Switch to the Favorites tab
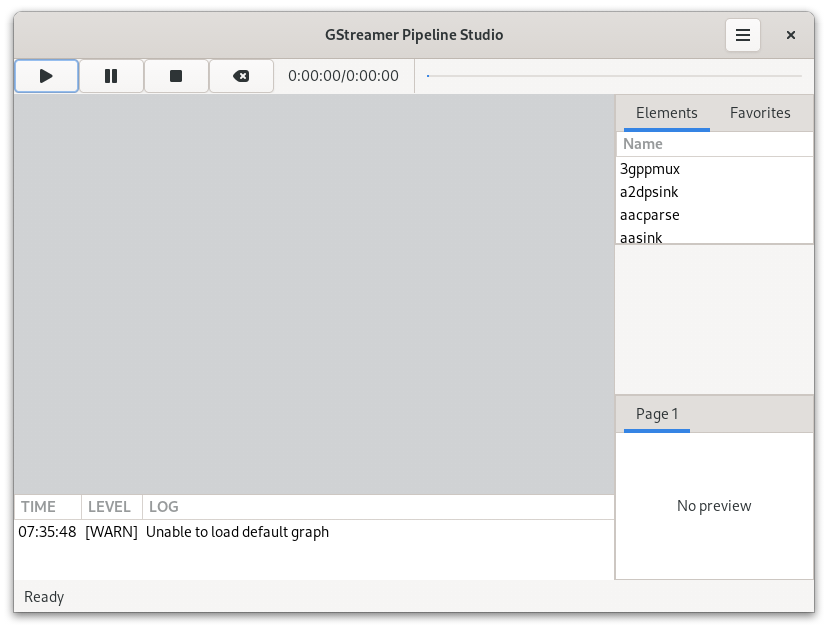828x629 pixels. click(760, 113)
